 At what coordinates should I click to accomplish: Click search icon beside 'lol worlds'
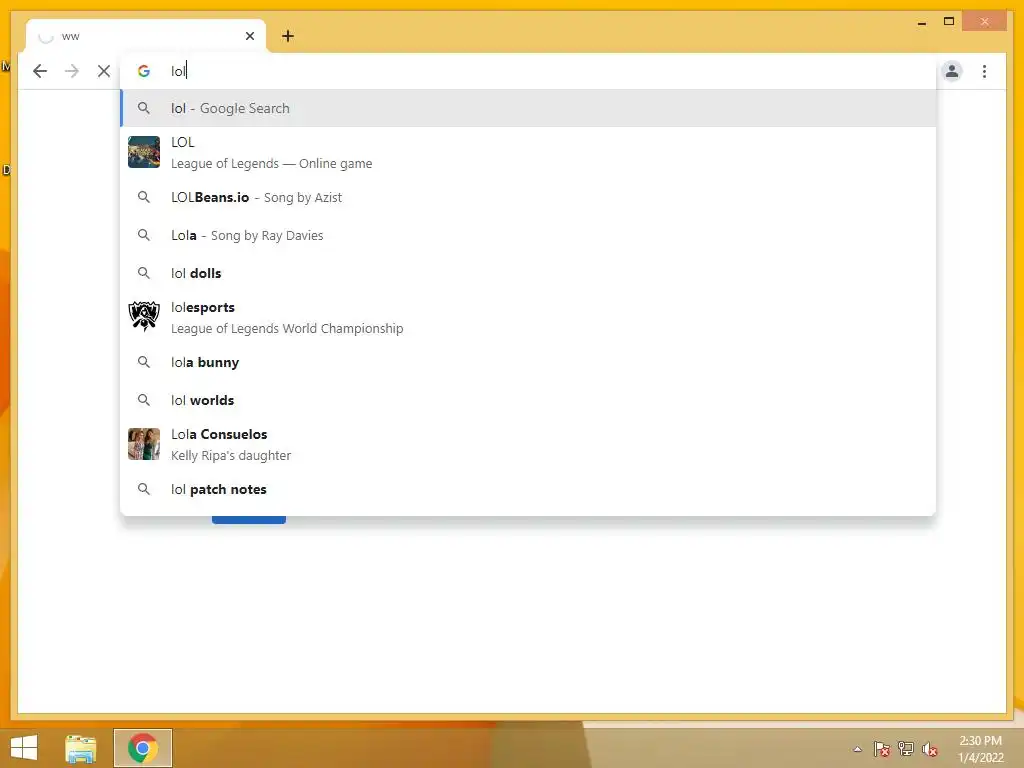(x=144, y=400)
